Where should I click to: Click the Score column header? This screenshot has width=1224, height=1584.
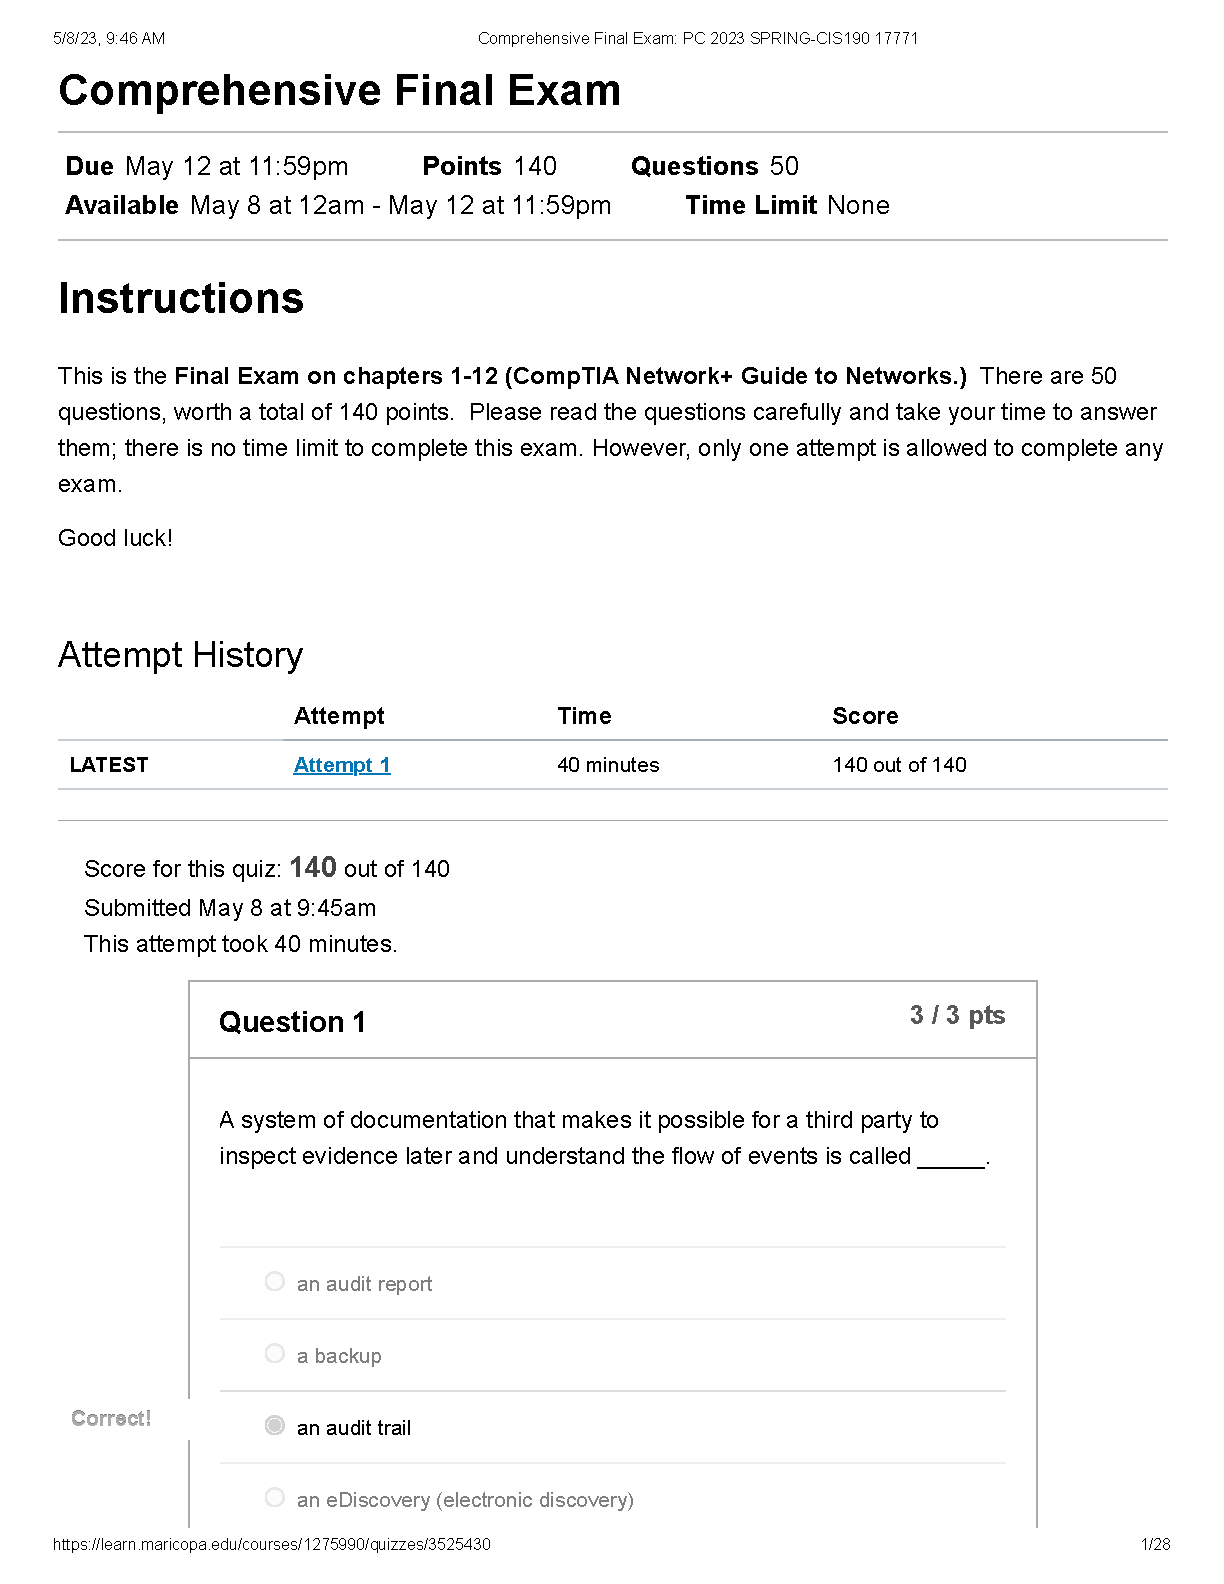click(865, 716)
